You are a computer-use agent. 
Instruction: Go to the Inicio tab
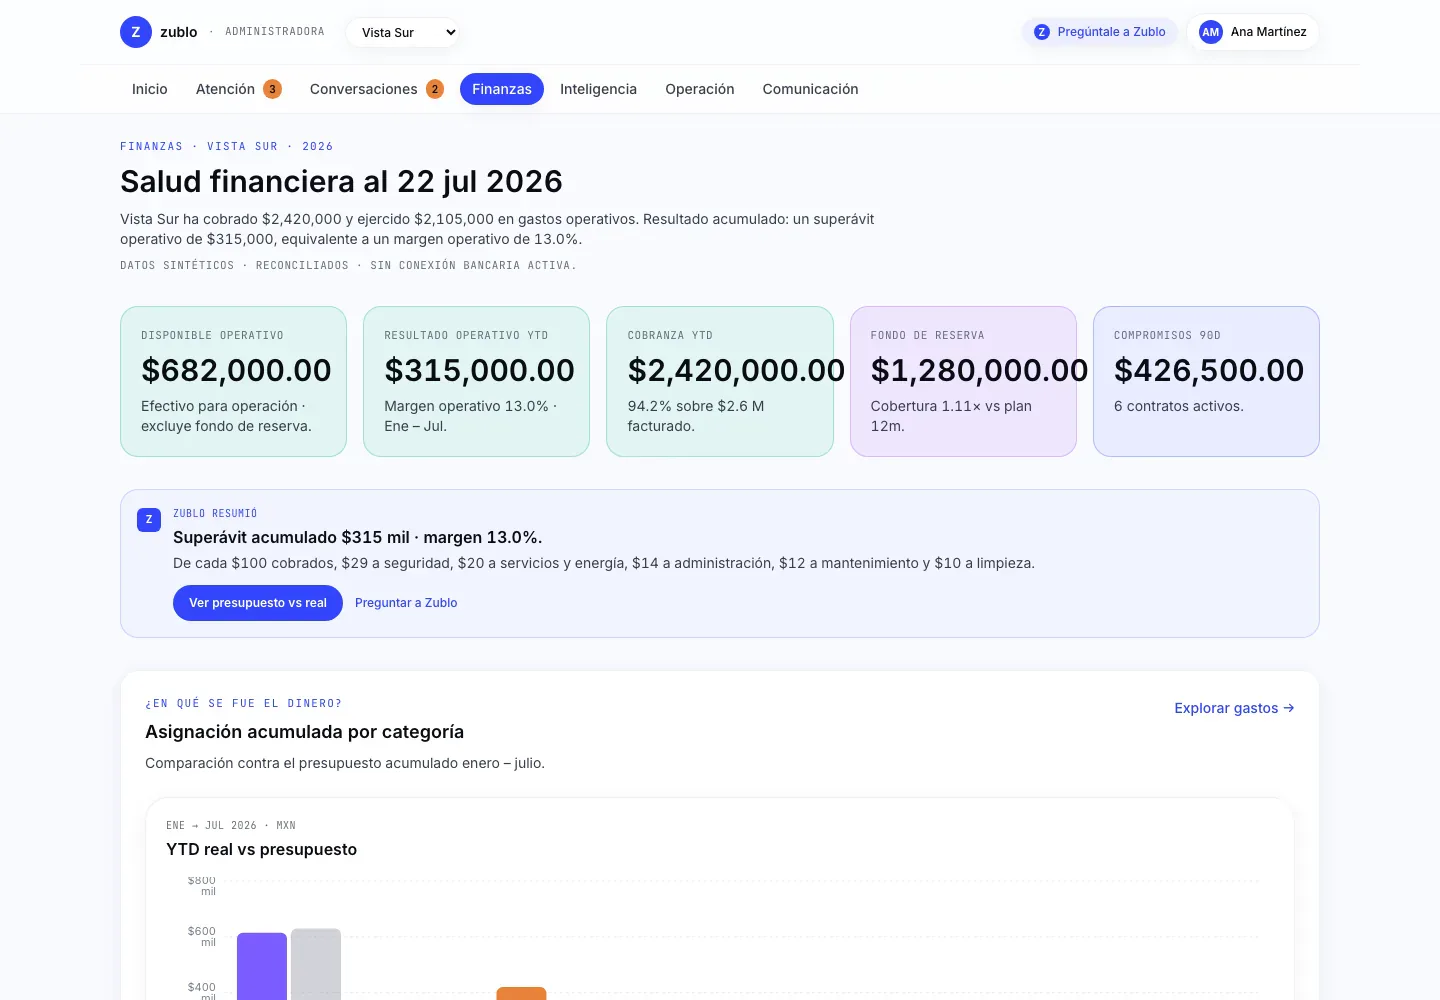click(150, 89)
